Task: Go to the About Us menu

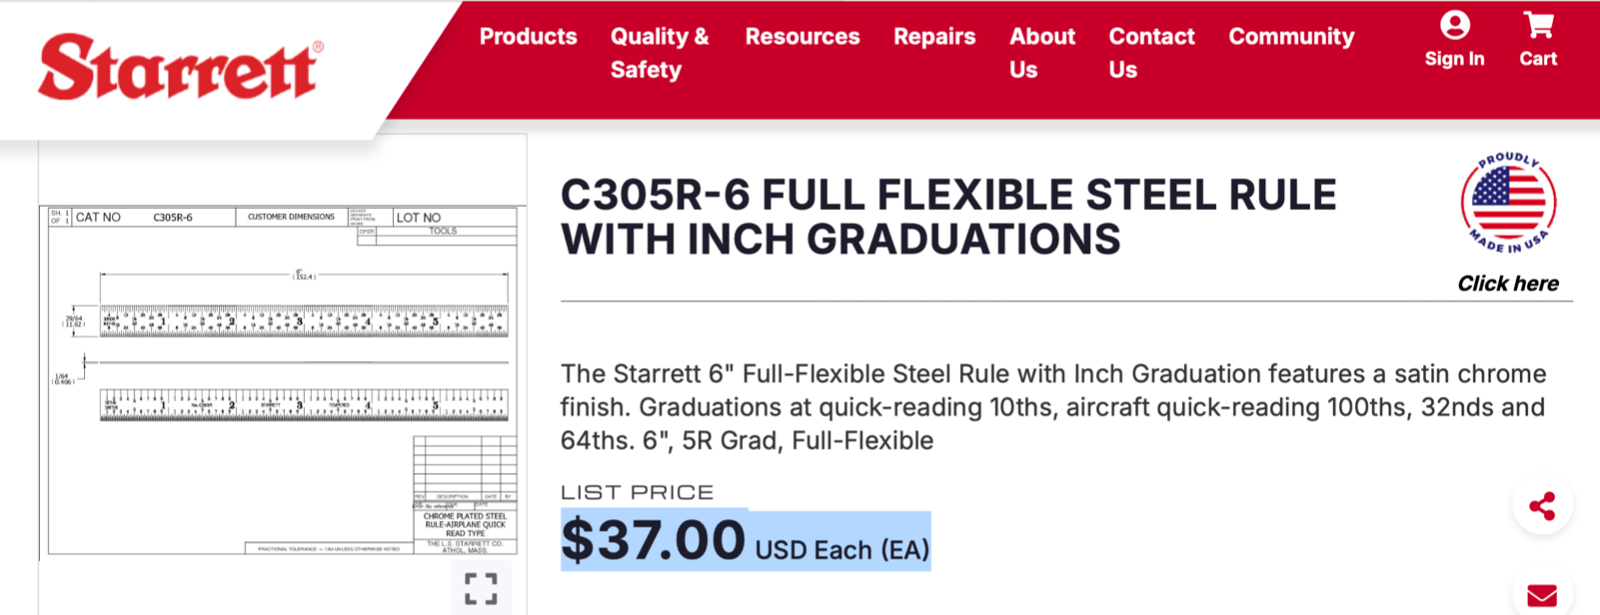Action: point(1042,53)
